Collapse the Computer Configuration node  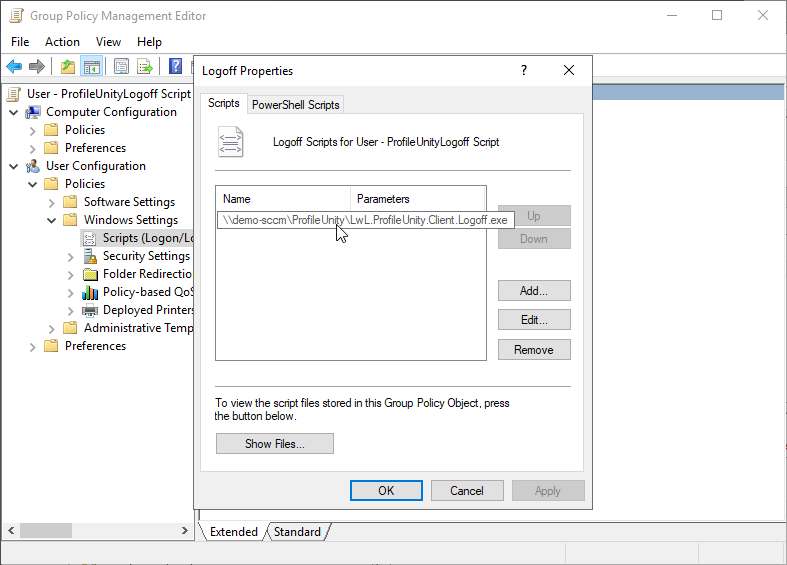pyautogui.click(x=14, y=112)
